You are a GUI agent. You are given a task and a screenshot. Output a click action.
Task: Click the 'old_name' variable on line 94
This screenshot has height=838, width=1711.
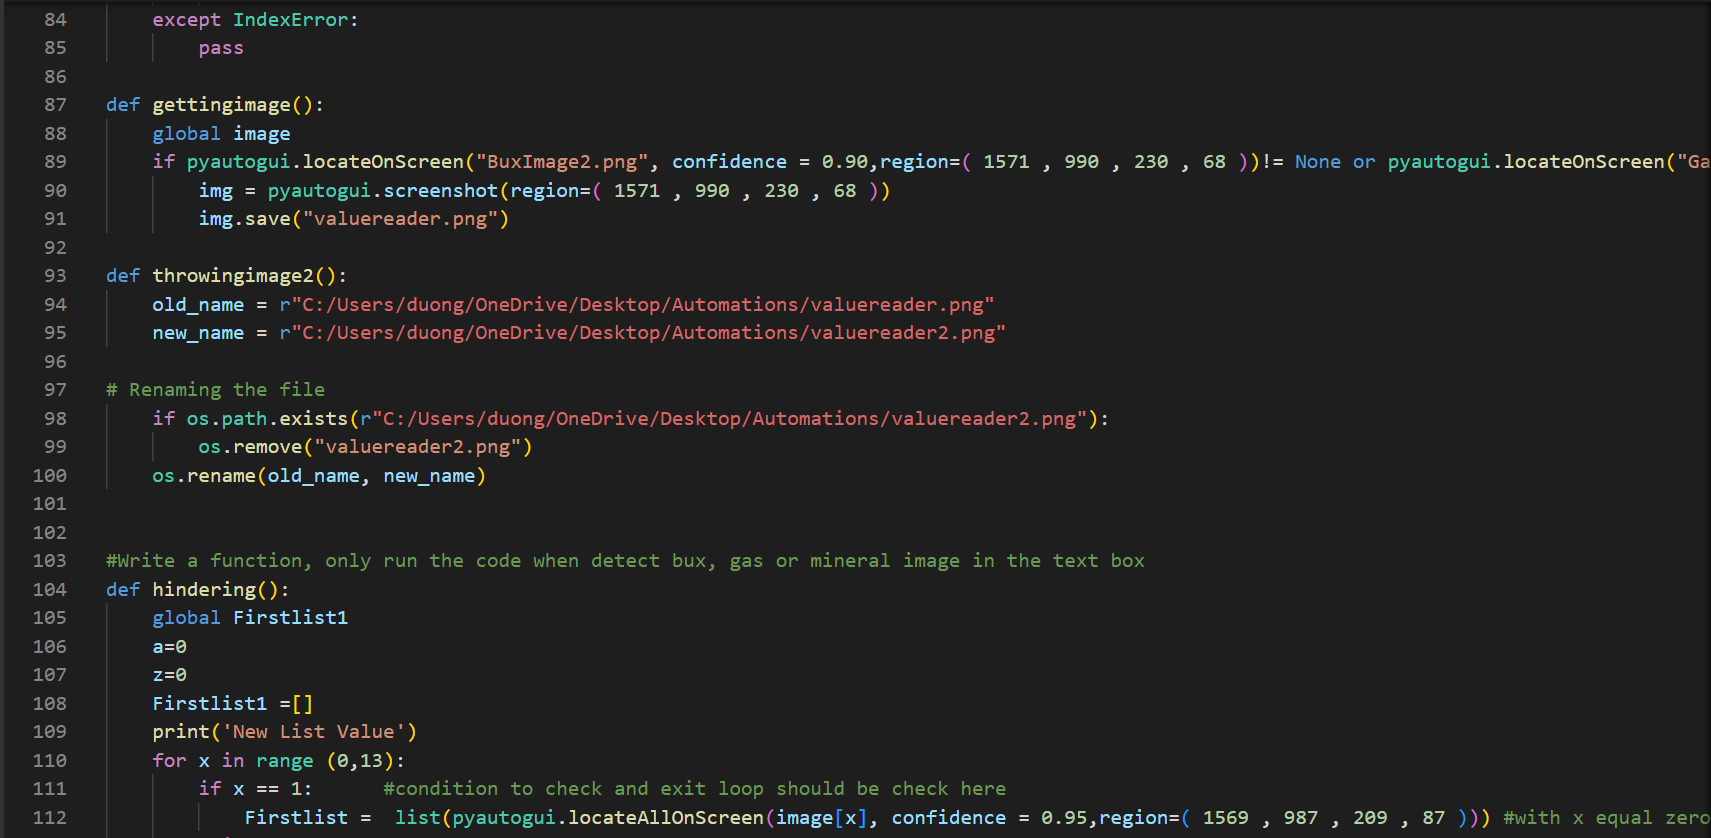(198, 305)
